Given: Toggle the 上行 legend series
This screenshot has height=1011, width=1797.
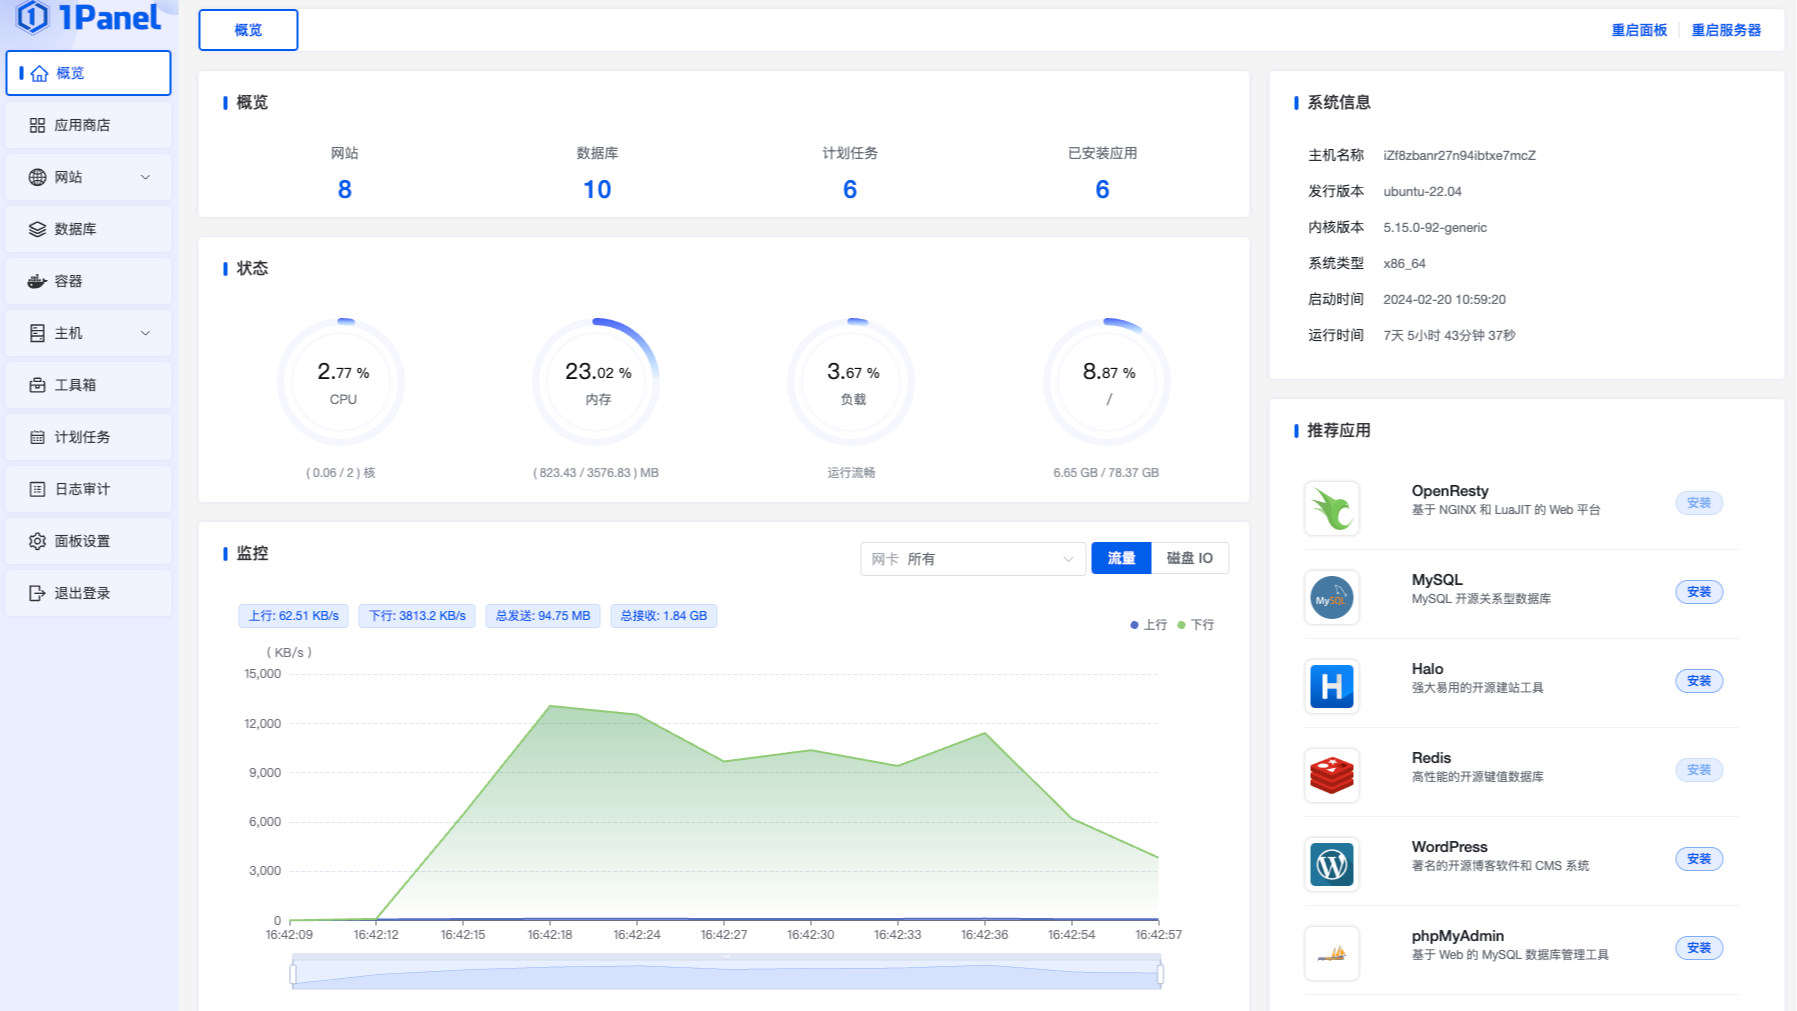Looking at the screenshot, I should pos(1149,625).
